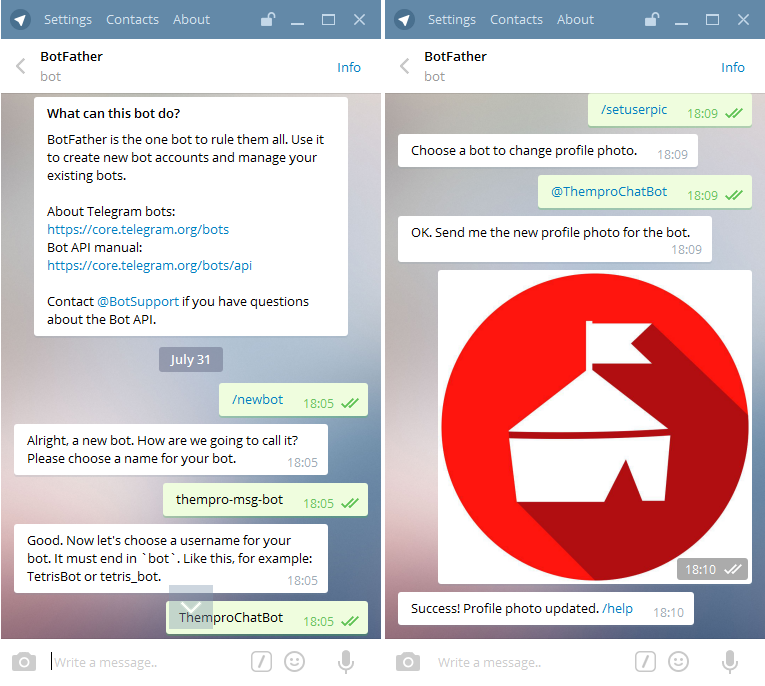This screenshot has height=686, width=765.
Task: Click 'OK. Send me the new profile photo' message
Action: 555,239
